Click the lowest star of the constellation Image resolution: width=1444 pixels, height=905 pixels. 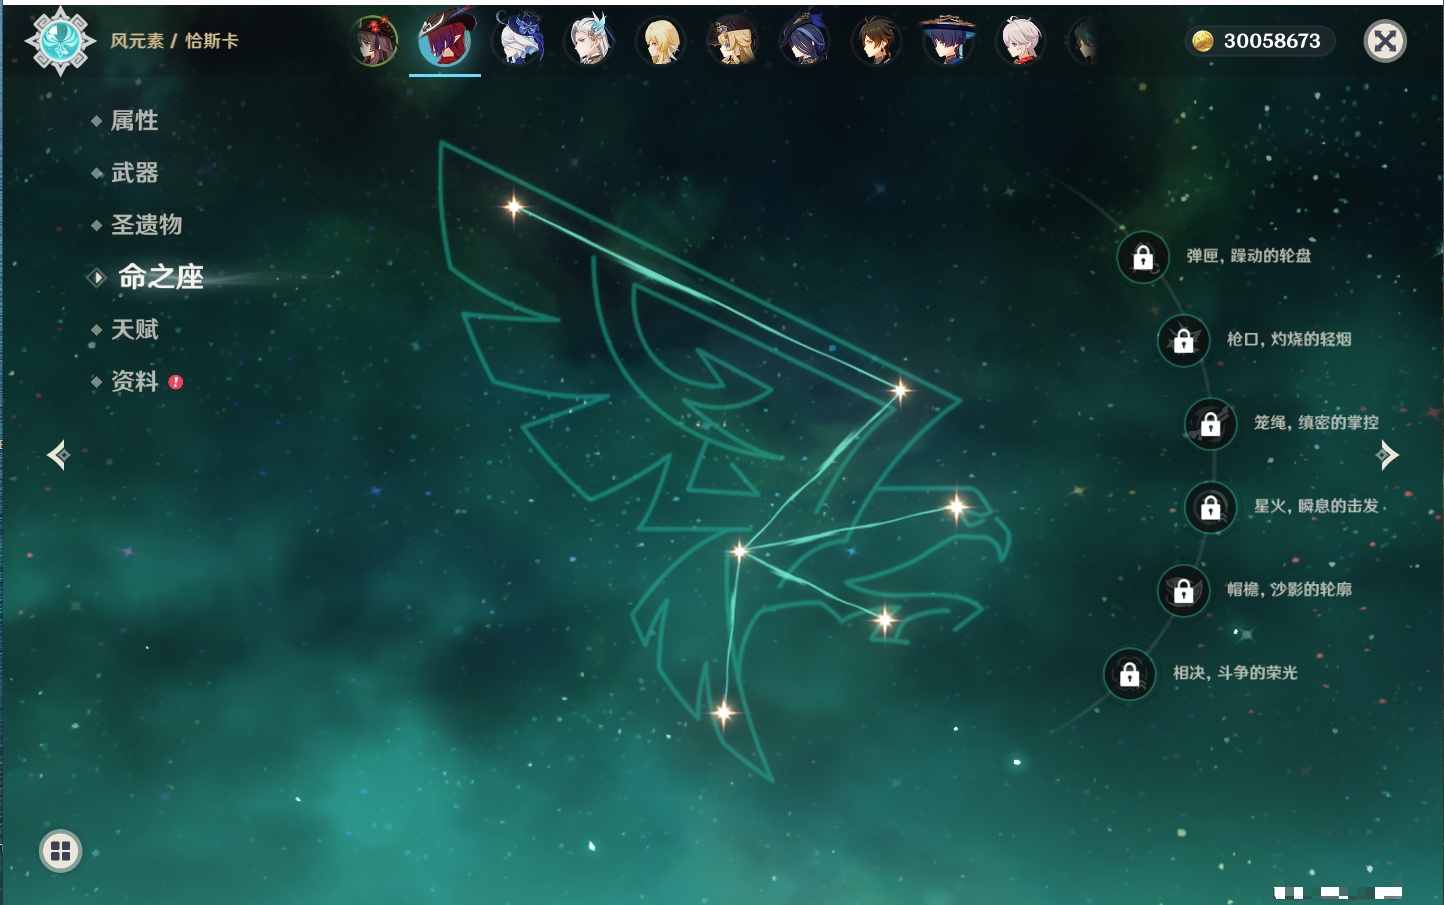coord(724,712)
